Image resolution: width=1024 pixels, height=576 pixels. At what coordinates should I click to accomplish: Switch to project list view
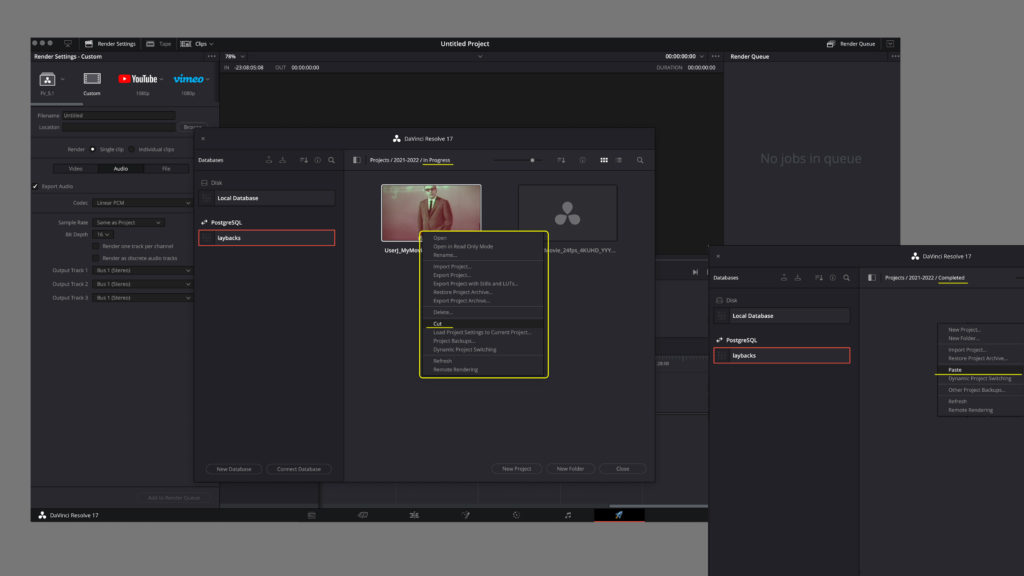(x=619, y=160)
